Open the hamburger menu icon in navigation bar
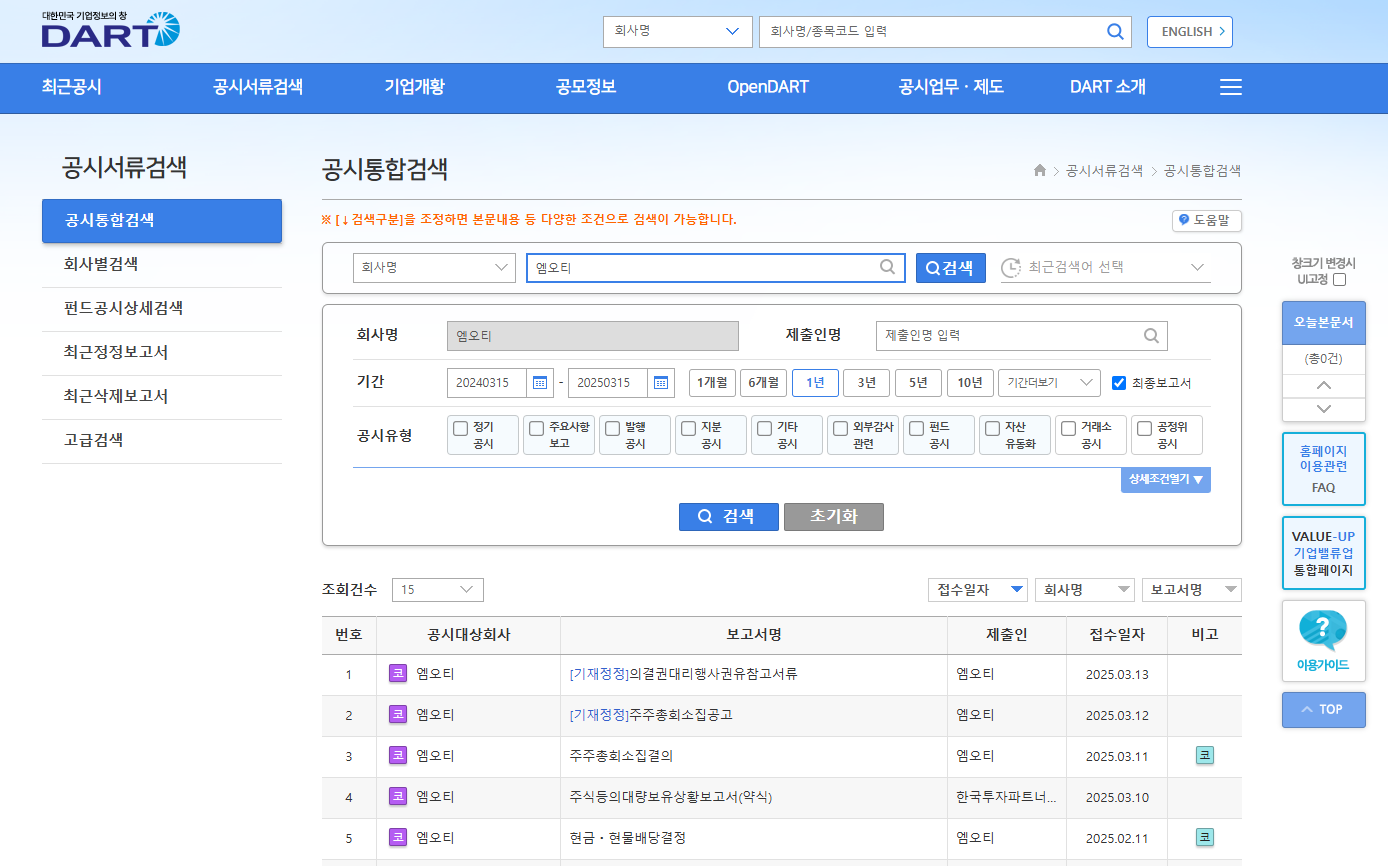Viewport: 1388px width, 866px height. tap(1231, 87)
